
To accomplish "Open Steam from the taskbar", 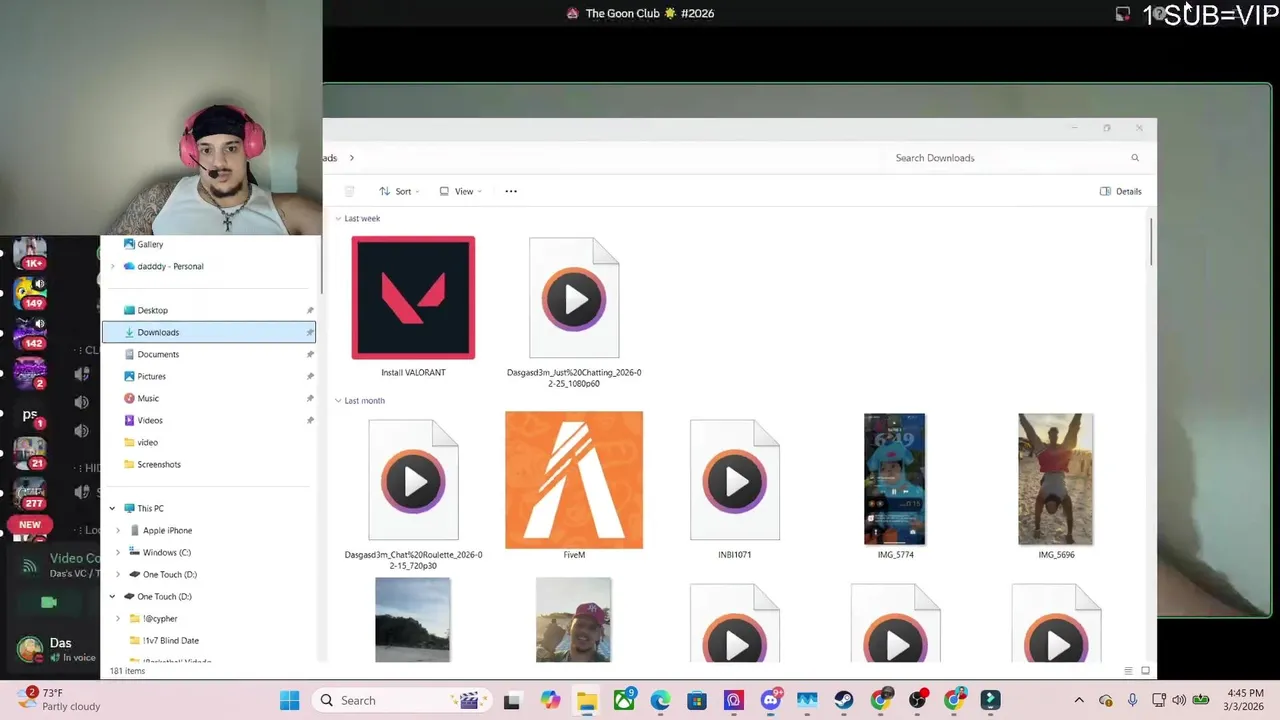I will (844, 700).
